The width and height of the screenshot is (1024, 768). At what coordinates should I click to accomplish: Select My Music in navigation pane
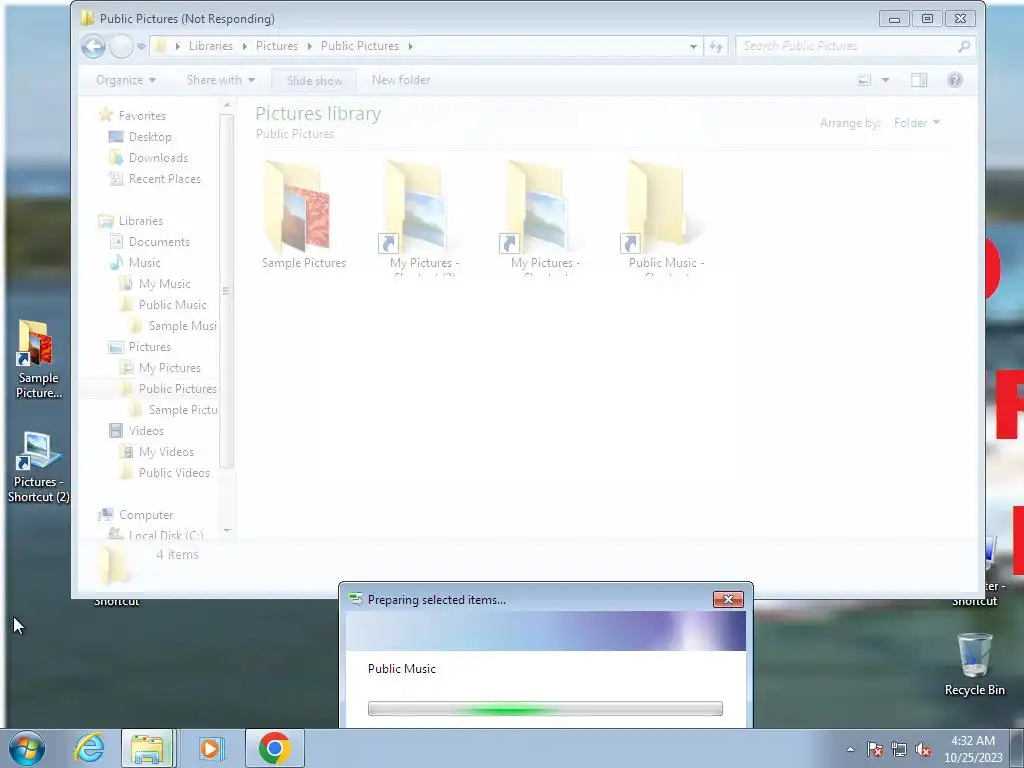click(x=165, y=283)
